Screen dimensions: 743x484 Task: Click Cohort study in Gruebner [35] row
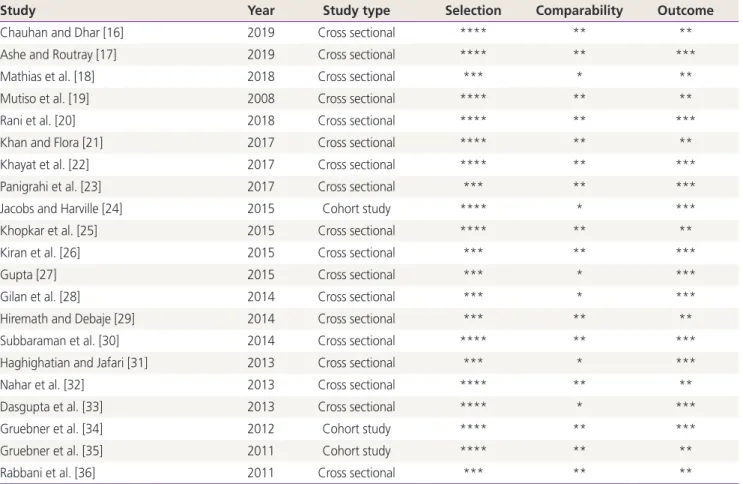[x=356, y=451]
